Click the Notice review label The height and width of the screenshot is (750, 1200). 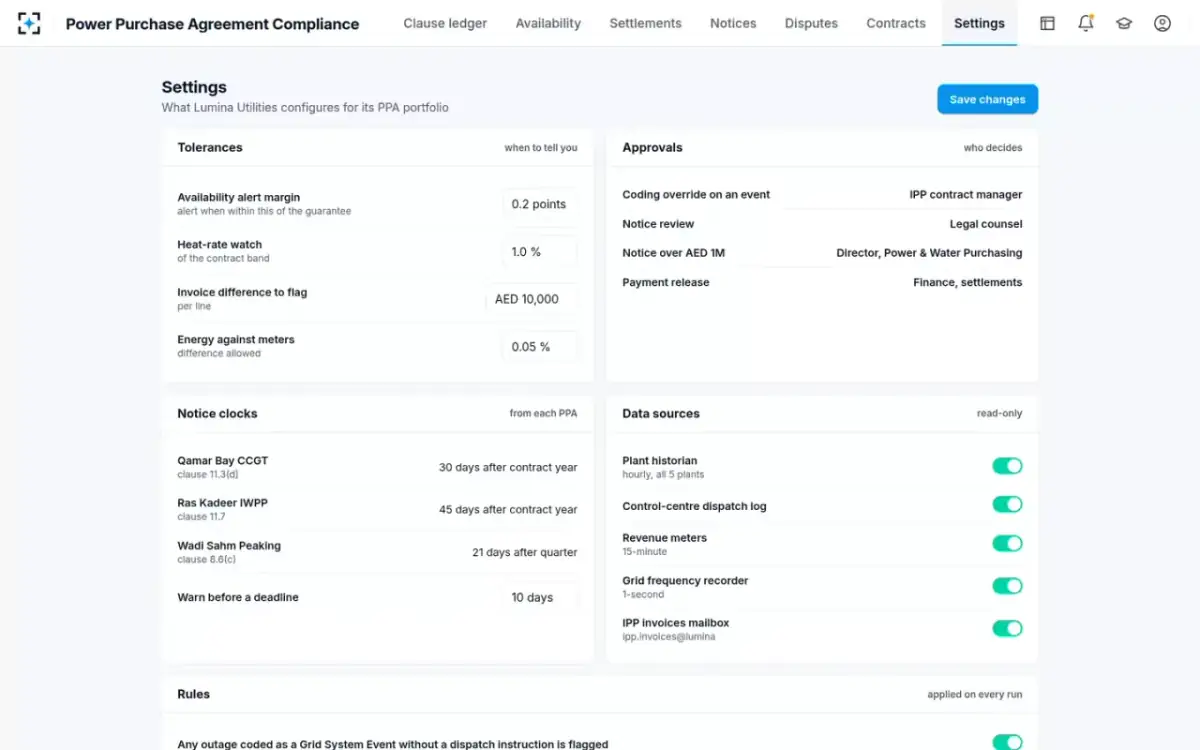(658, 224)
